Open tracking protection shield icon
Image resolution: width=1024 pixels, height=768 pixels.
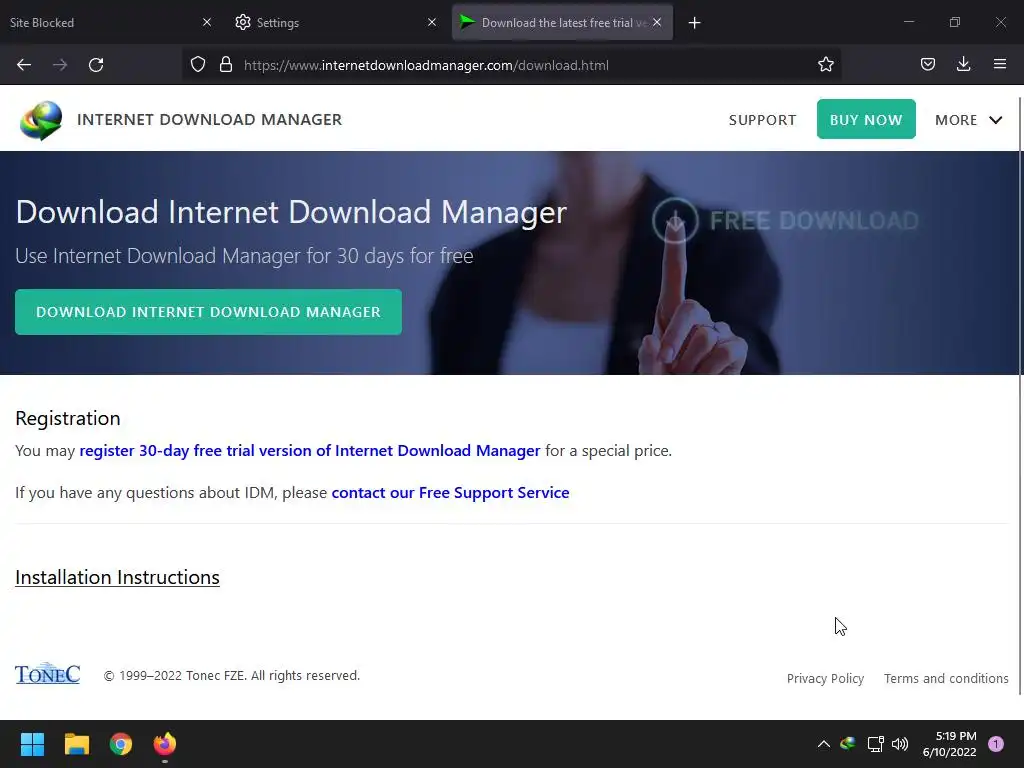click(198, 65)
